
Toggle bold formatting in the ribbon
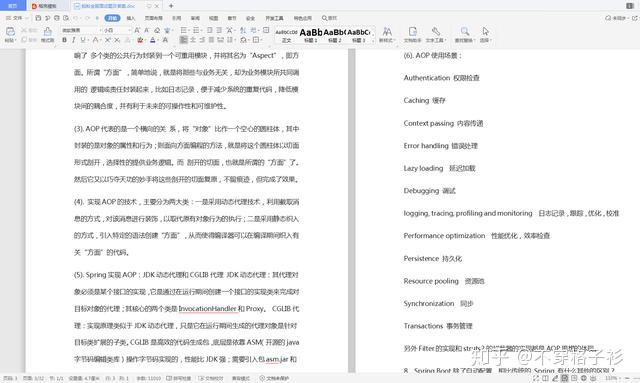click(x=64, y=40)
